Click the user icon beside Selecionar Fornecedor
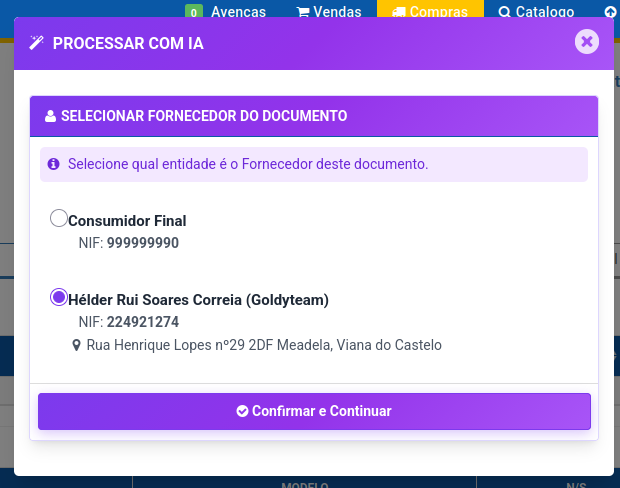Viewport: 620px width, 488px height. click(50, 116)
